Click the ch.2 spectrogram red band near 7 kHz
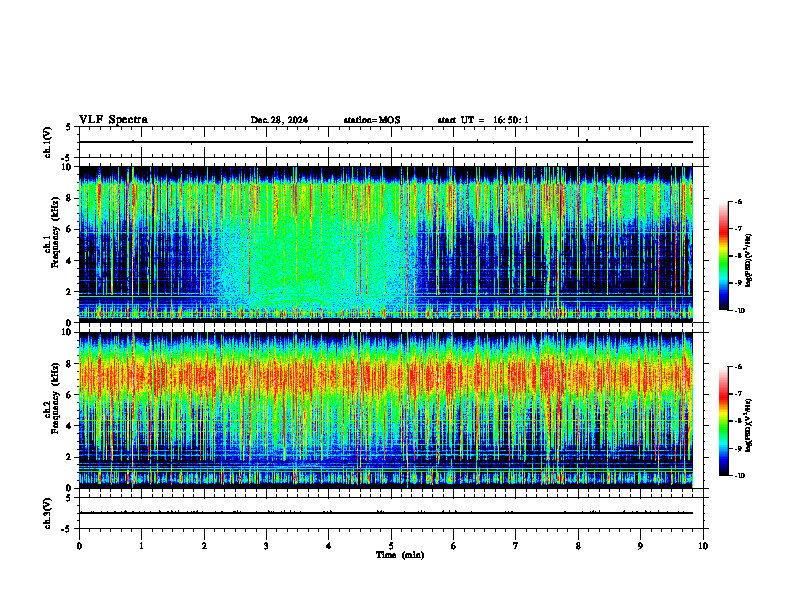Image resolution: width=792 pixels, height=612 pixels. pyautogui.click(x=385, y=376)
